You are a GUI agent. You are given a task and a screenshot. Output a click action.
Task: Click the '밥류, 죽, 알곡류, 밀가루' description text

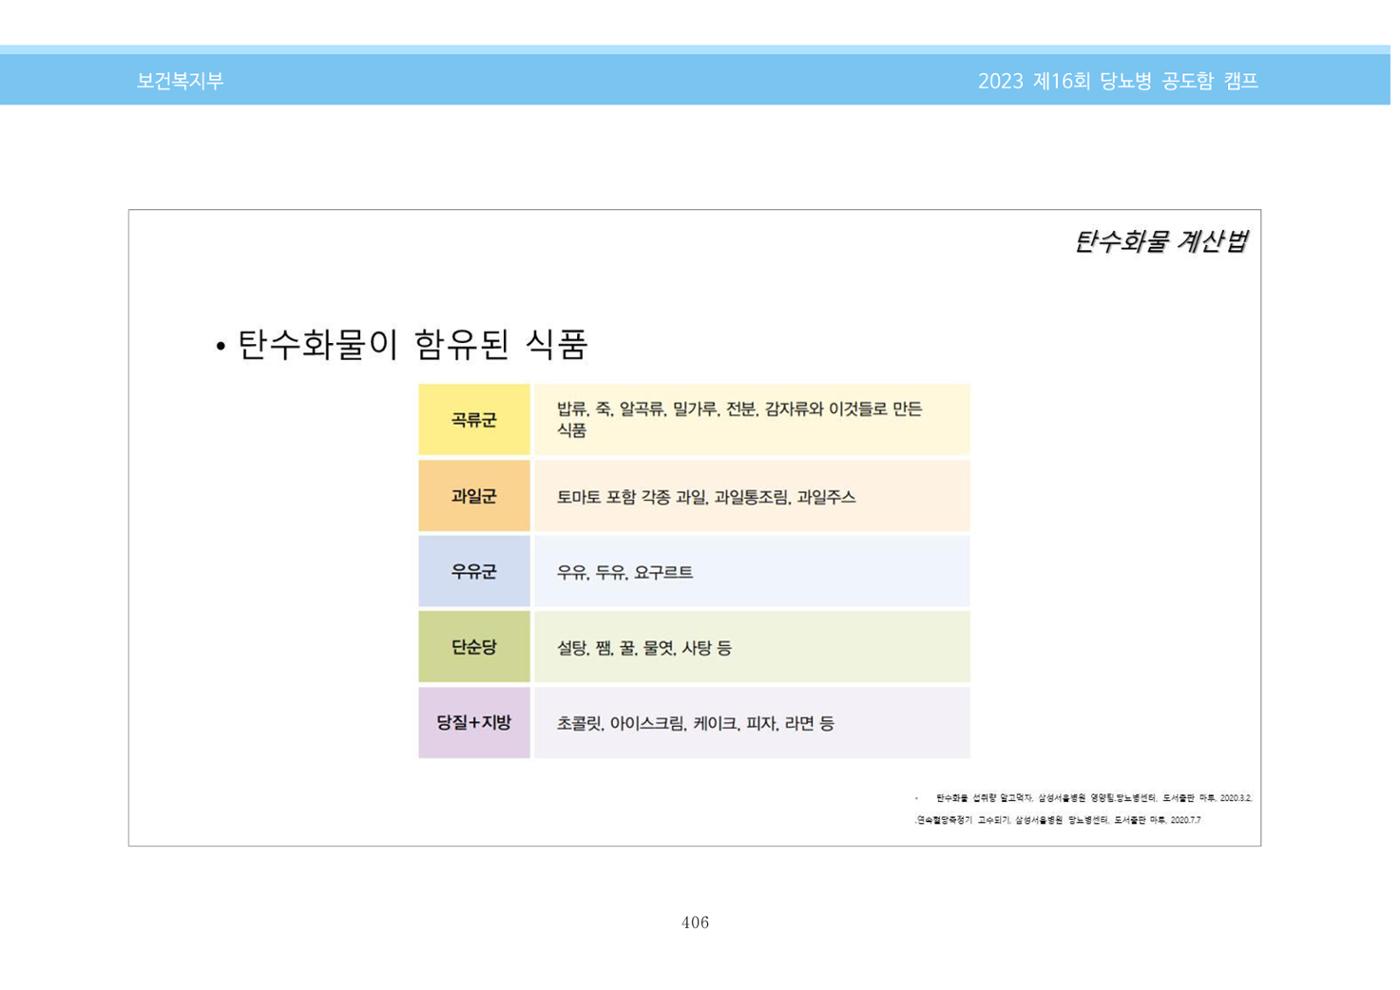636,409
